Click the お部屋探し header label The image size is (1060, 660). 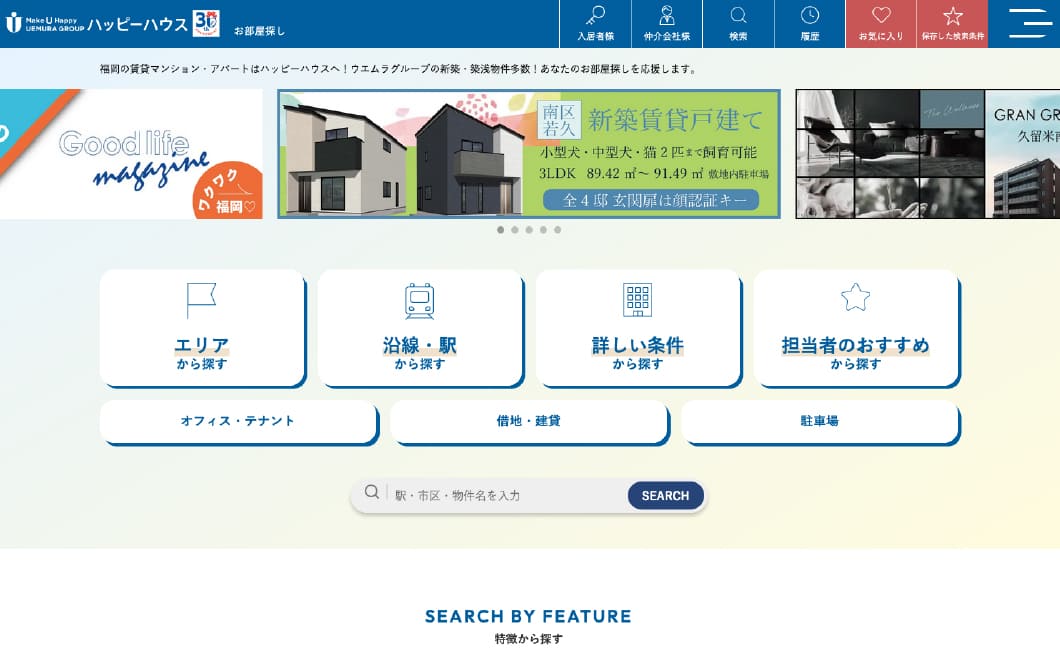tap(260, 29)
